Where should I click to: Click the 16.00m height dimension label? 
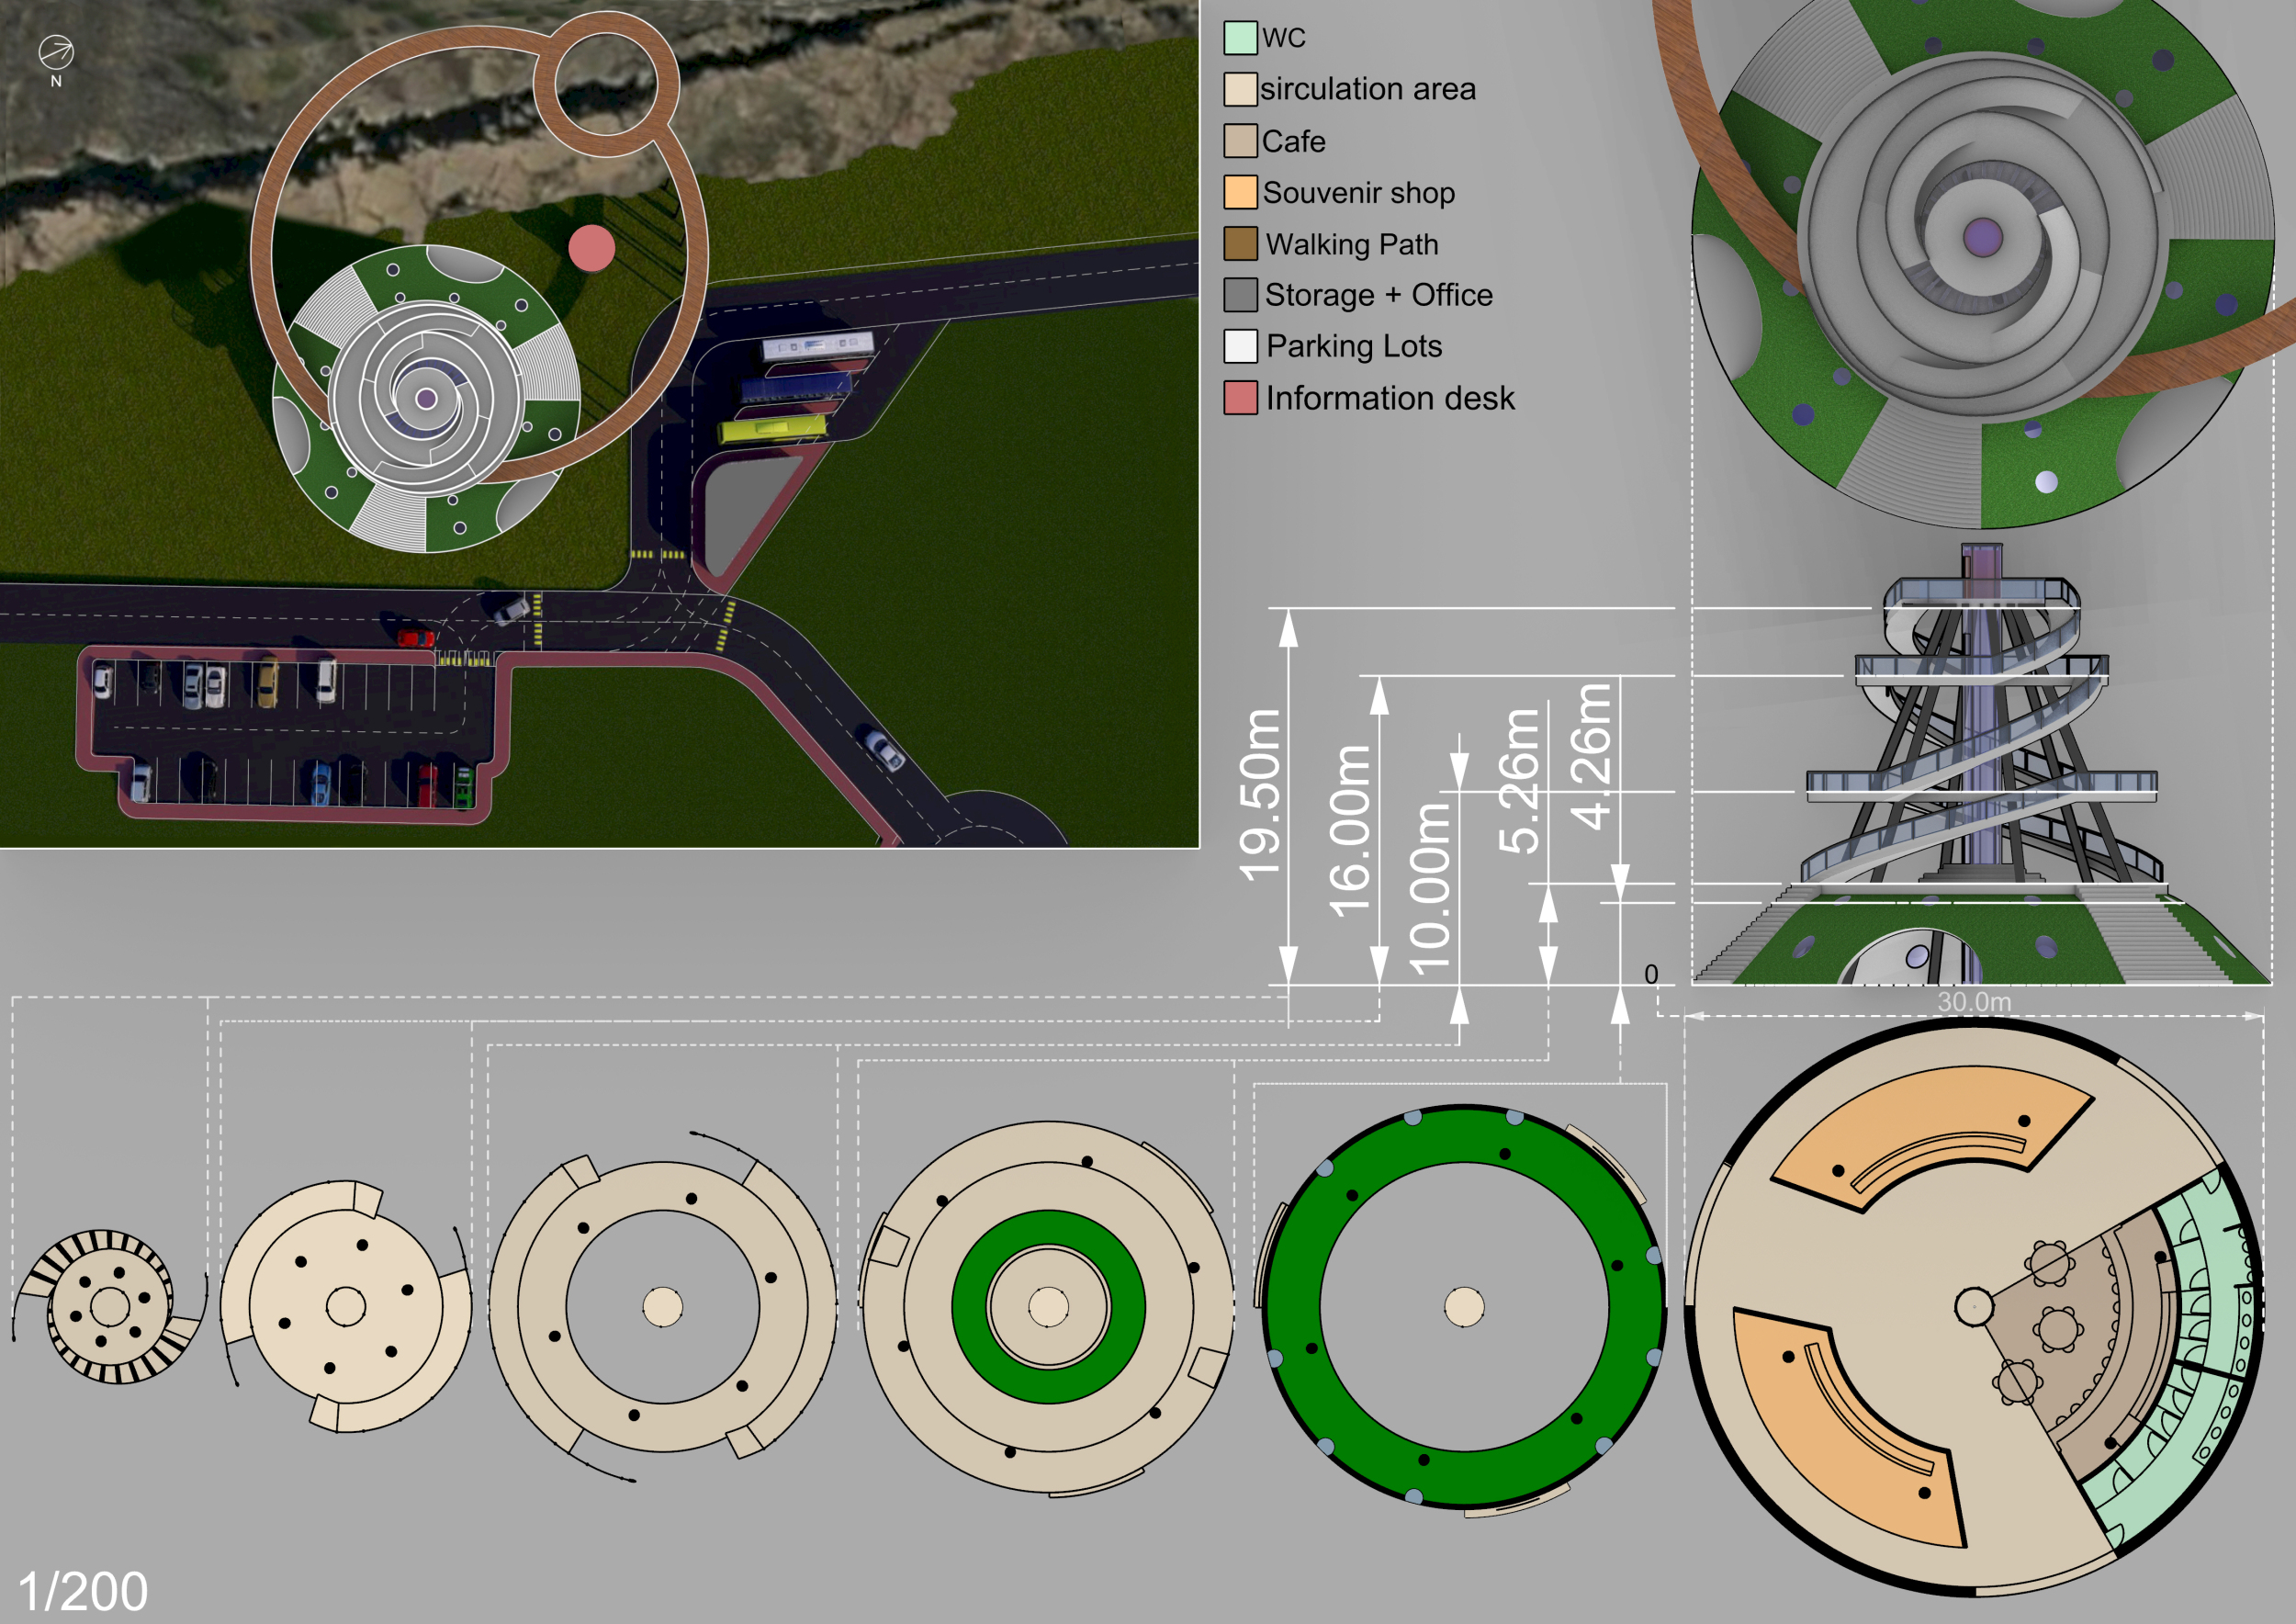(x=1349, y=830)
